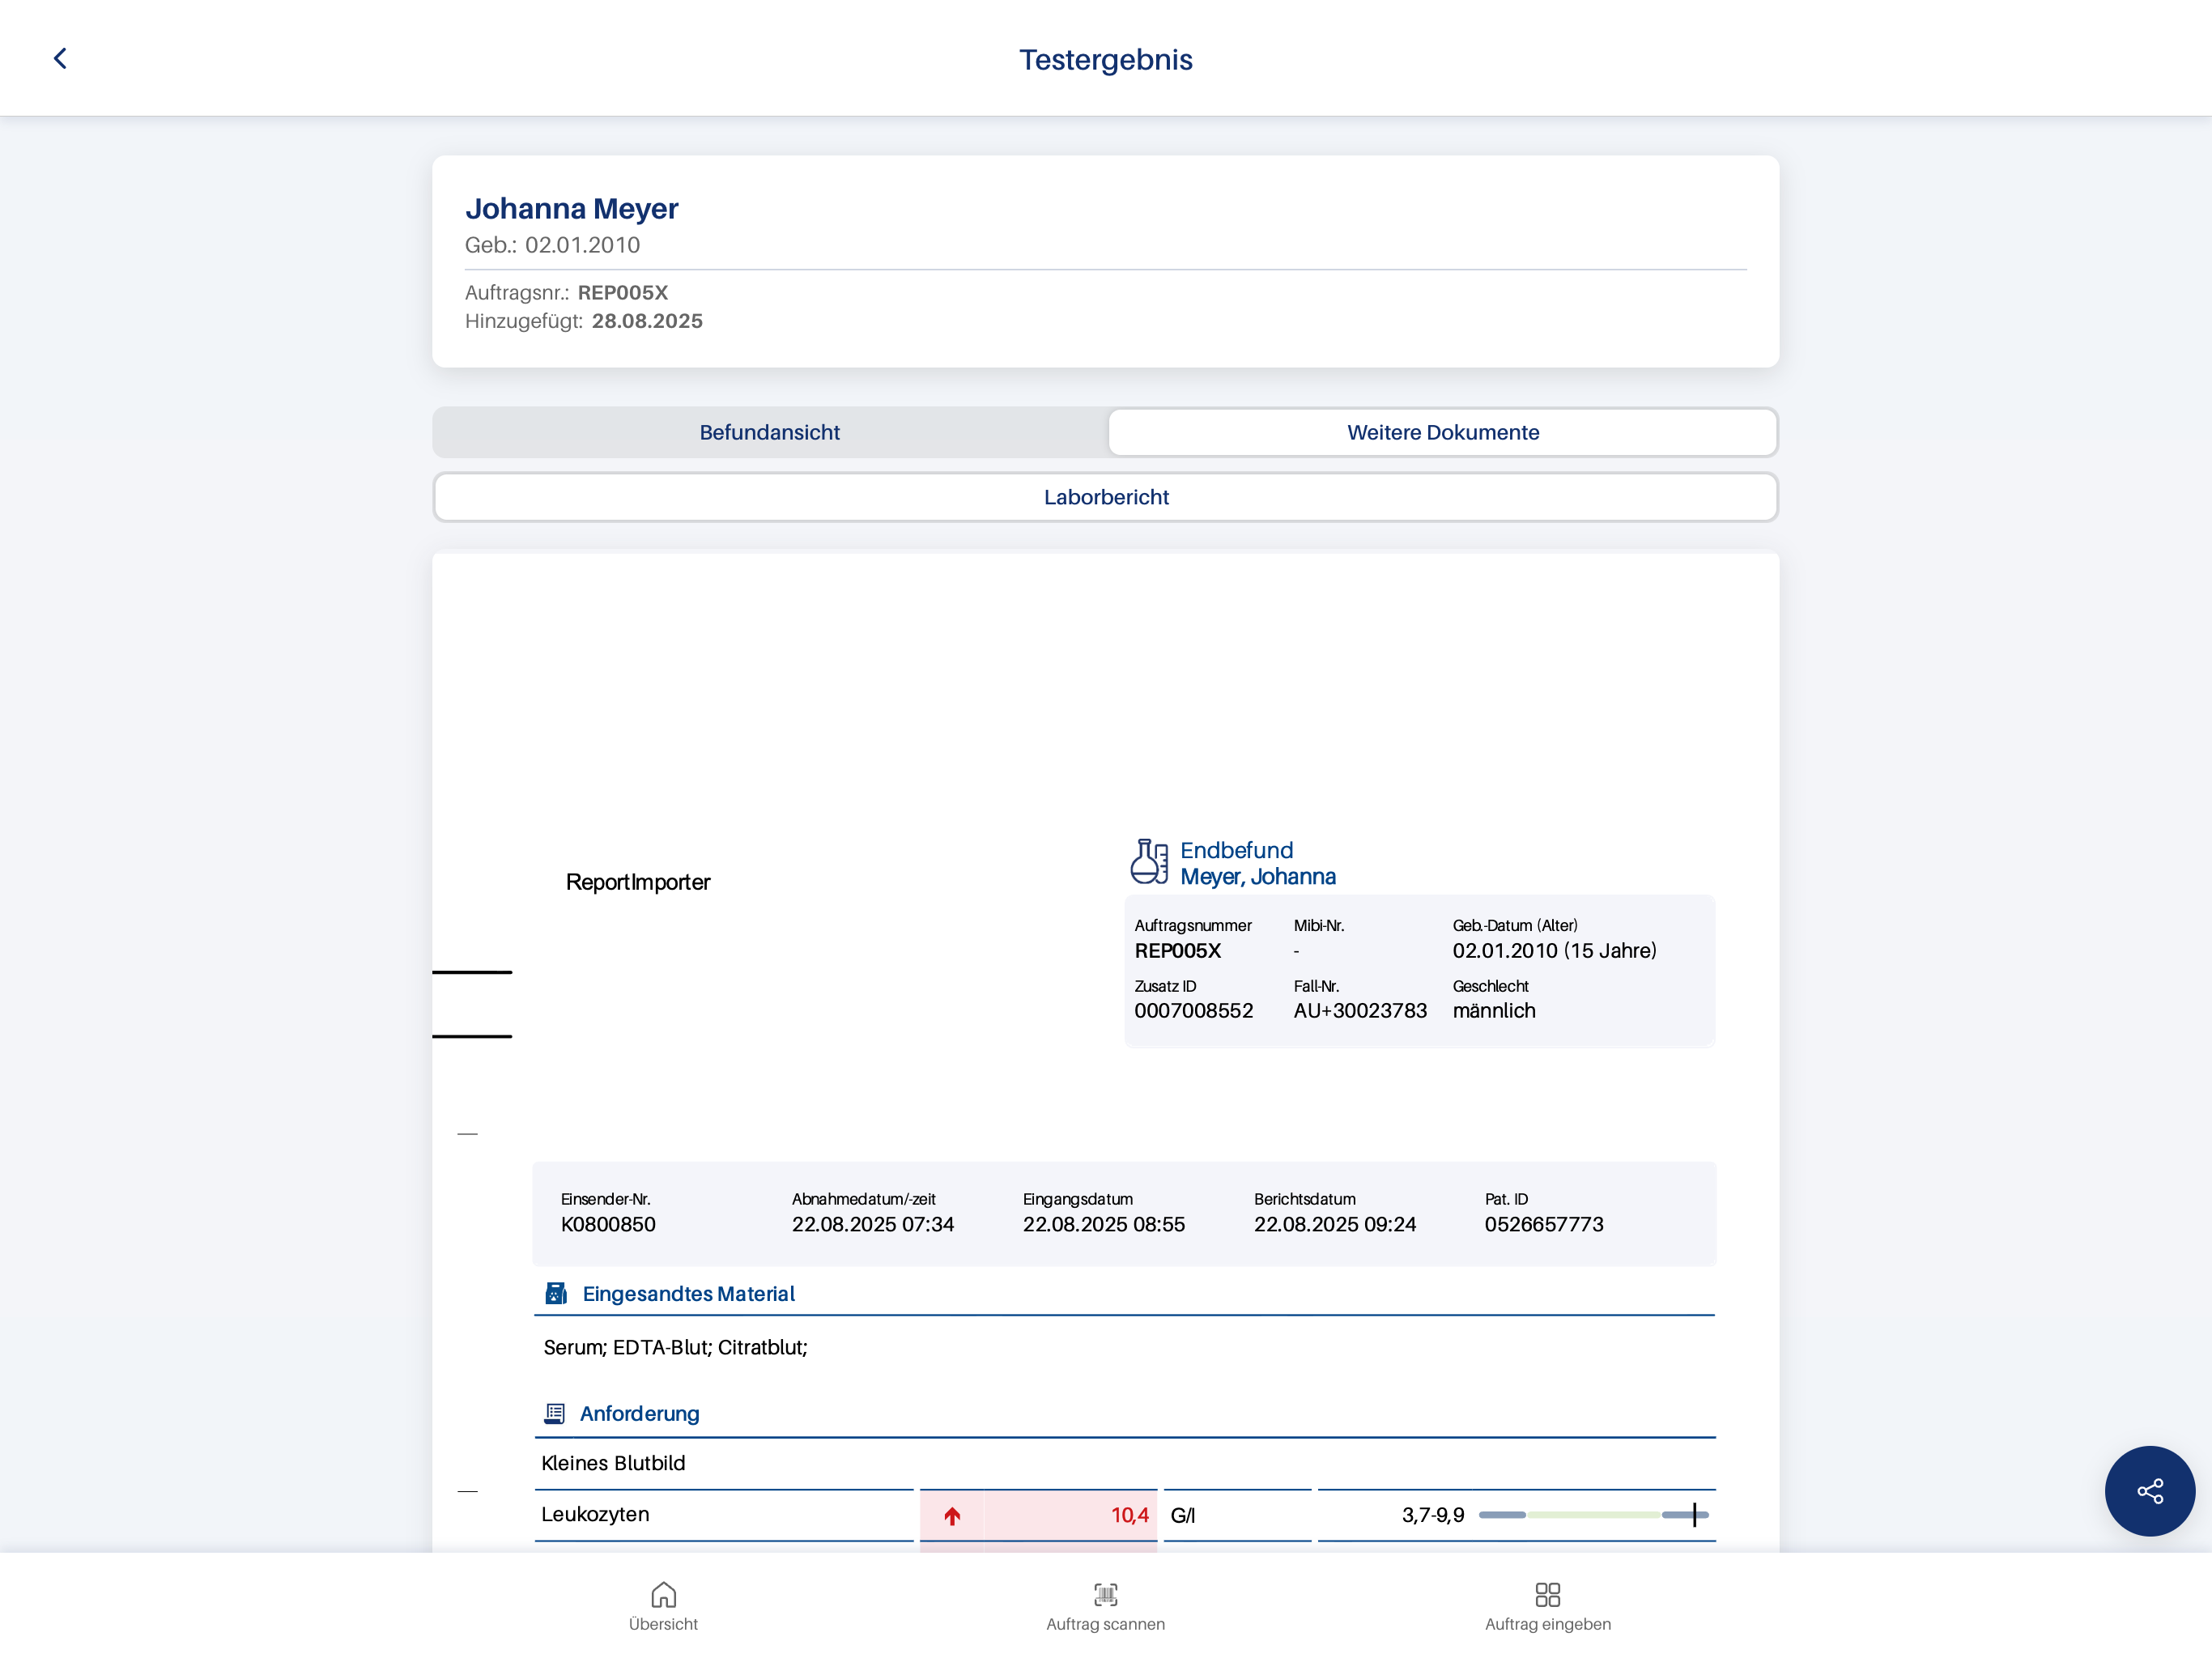Open the Laborbericht document
Screen dimensions: 2212x1658
coord(1105,496)
